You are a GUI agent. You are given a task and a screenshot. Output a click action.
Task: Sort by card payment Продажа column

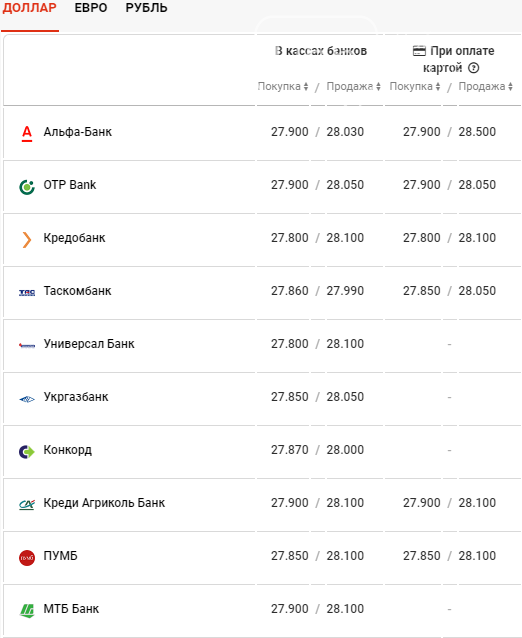coord(486,86)
